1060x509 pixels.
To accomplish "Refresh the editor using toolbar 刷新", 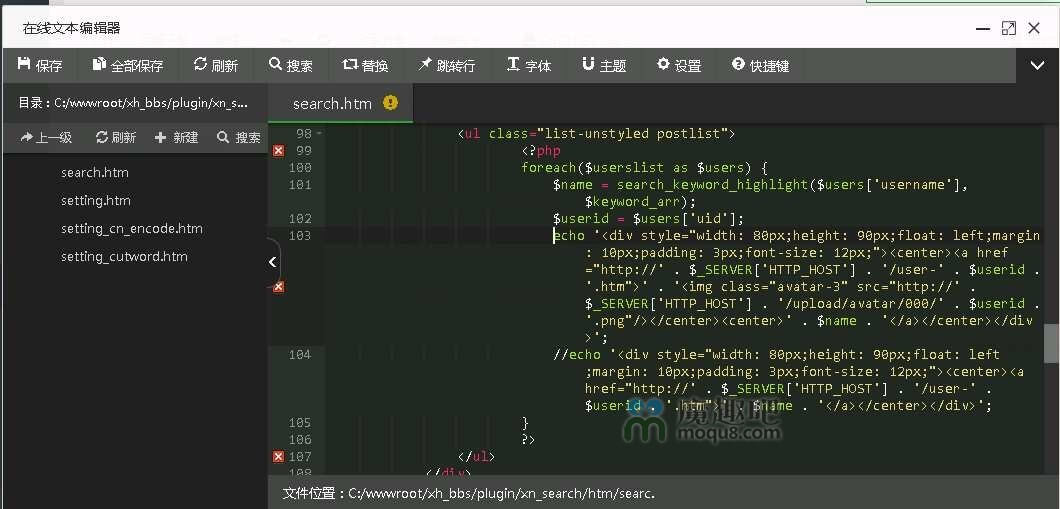I will pos(216,66).
